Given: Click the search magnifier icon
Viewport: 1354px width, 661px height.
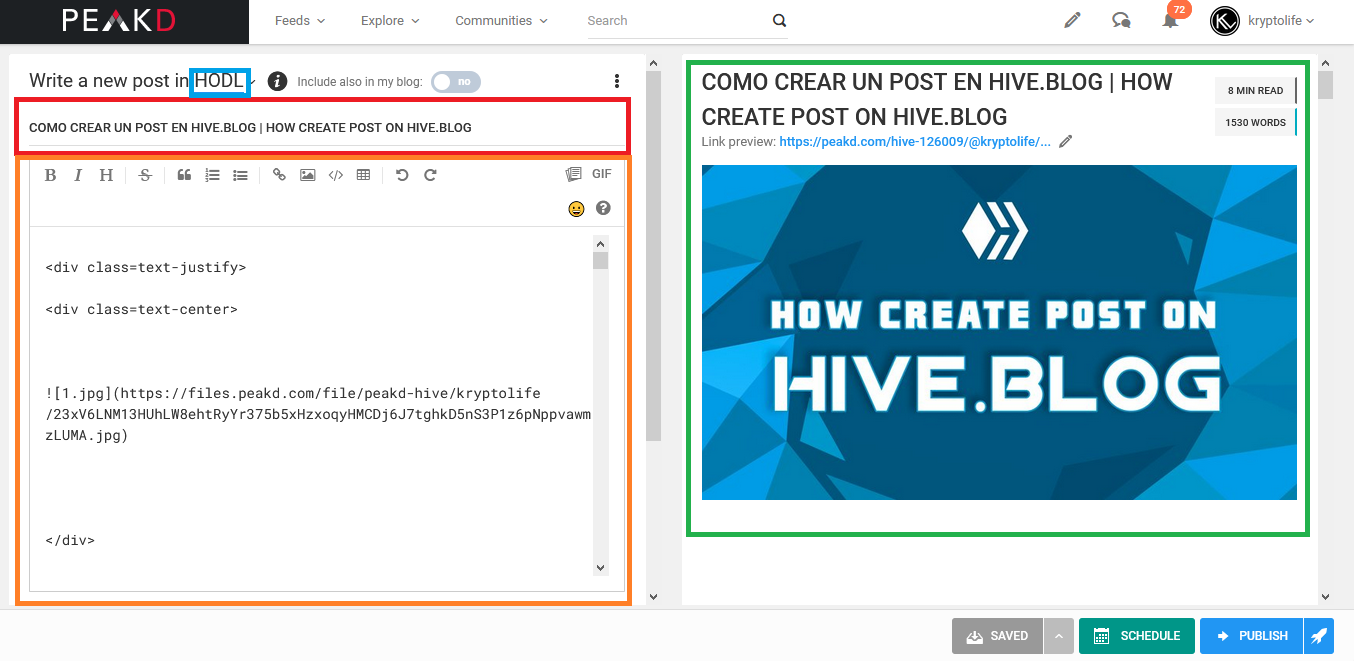Looking at the screenshot, I should (x=780, y=20).
